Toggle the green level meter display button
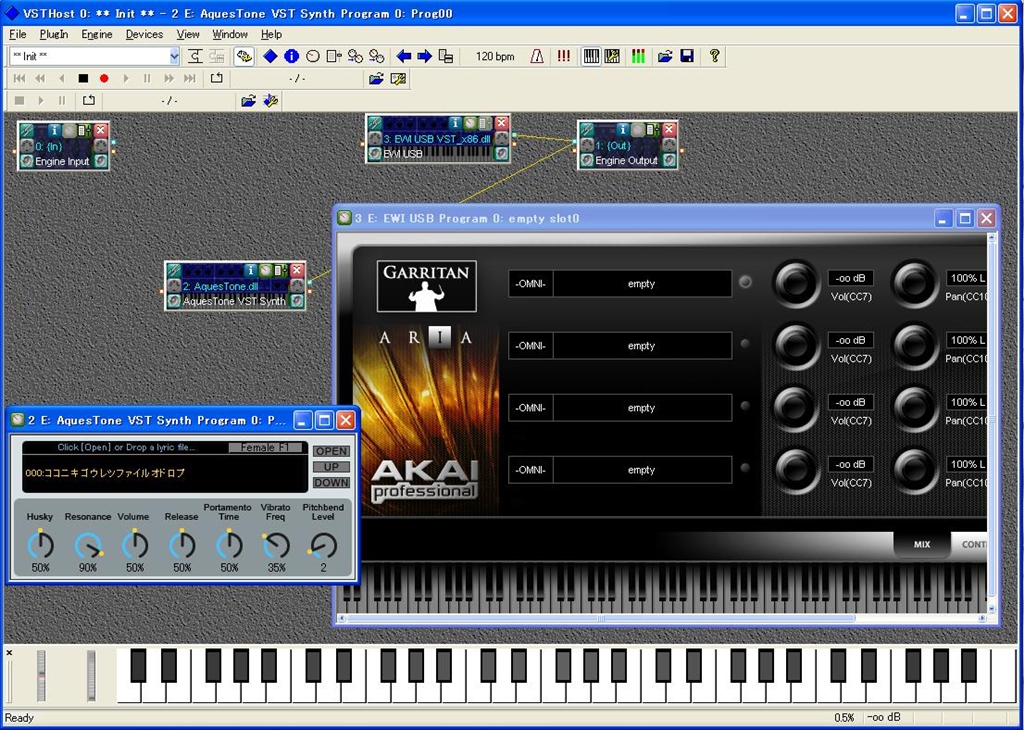This screenshot has height=730, width=1024. click(638, 57)
